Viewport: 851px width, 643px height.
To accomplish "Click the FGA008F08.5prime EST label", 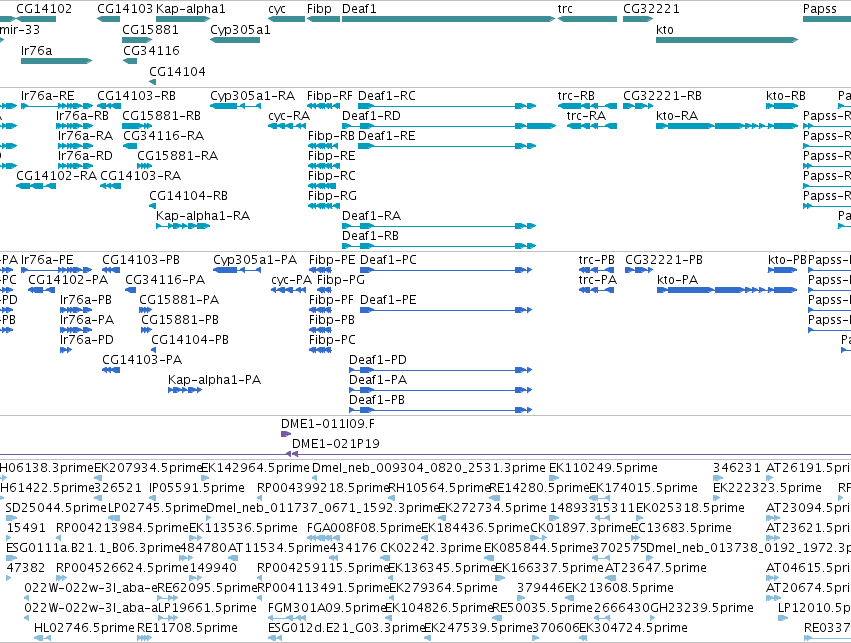I will point(364,527).
